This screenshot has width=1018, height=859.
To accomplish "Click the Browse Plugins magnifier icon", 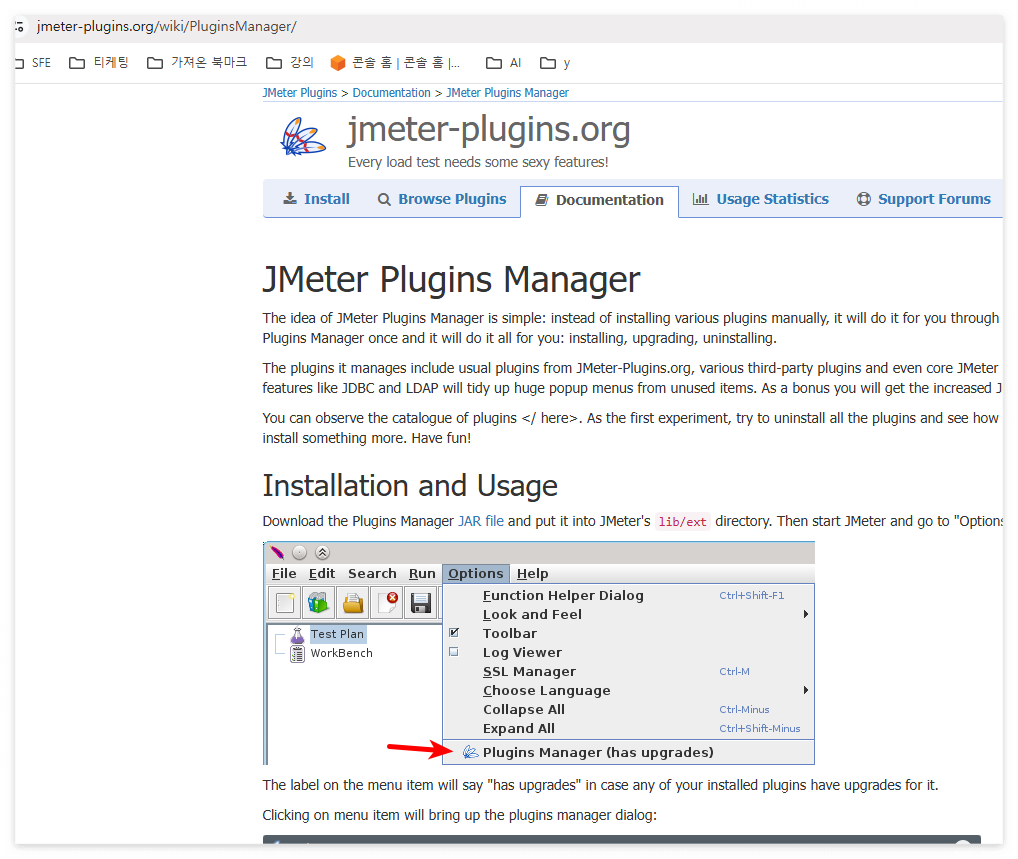I will point(384,199).
